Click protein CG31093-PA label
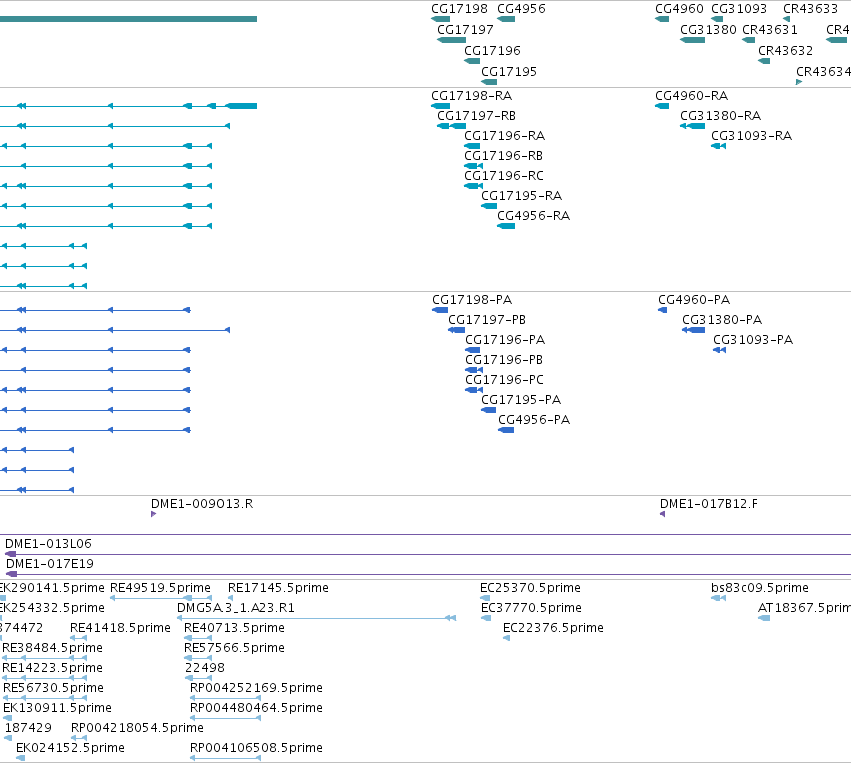851x763 pixels. click(x=753, y=340)
